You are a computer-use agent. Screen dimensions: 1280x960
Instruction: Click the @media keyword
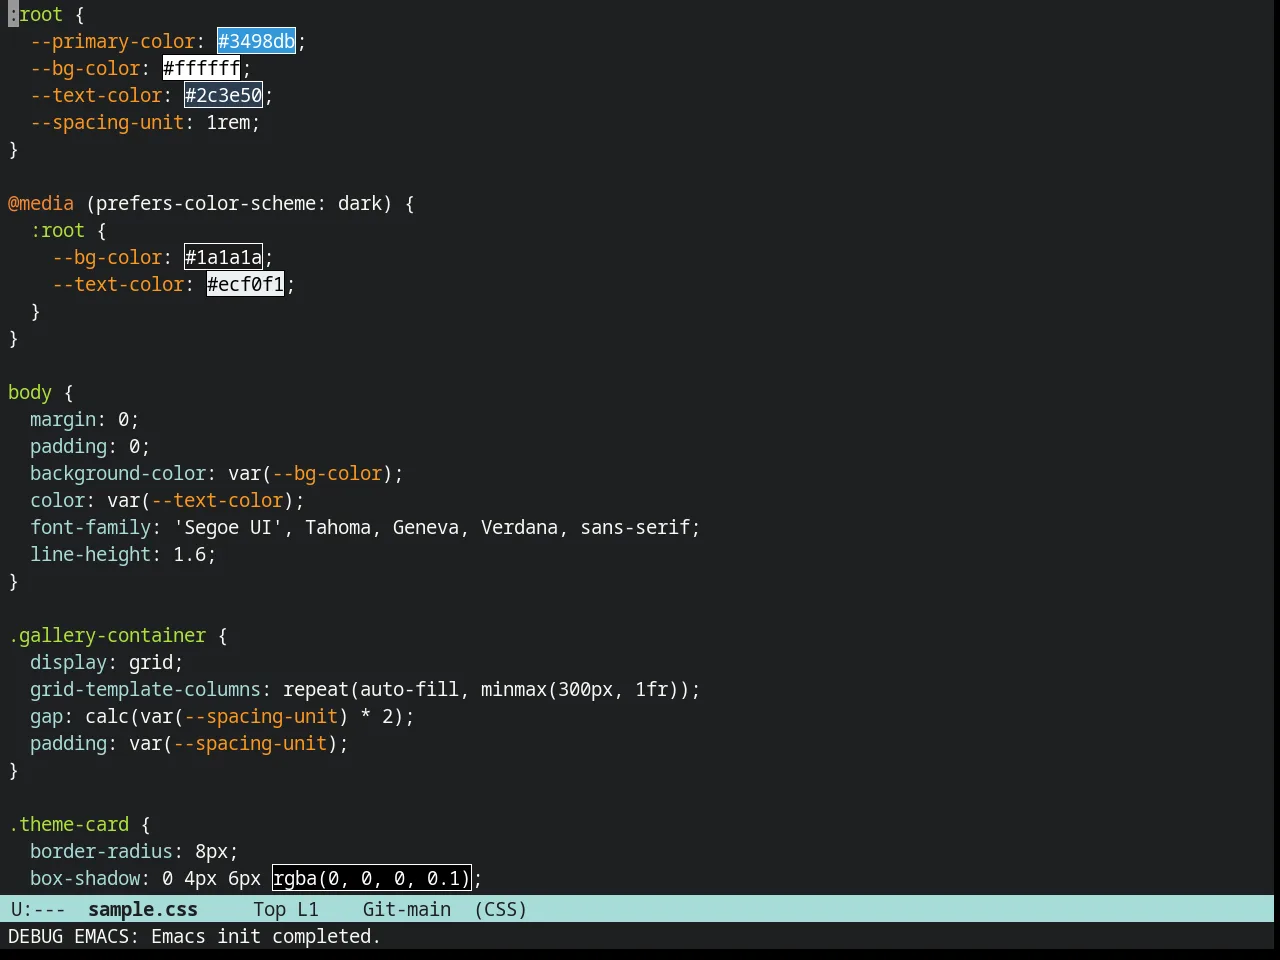pyautogui.click(x=41, y=203)
